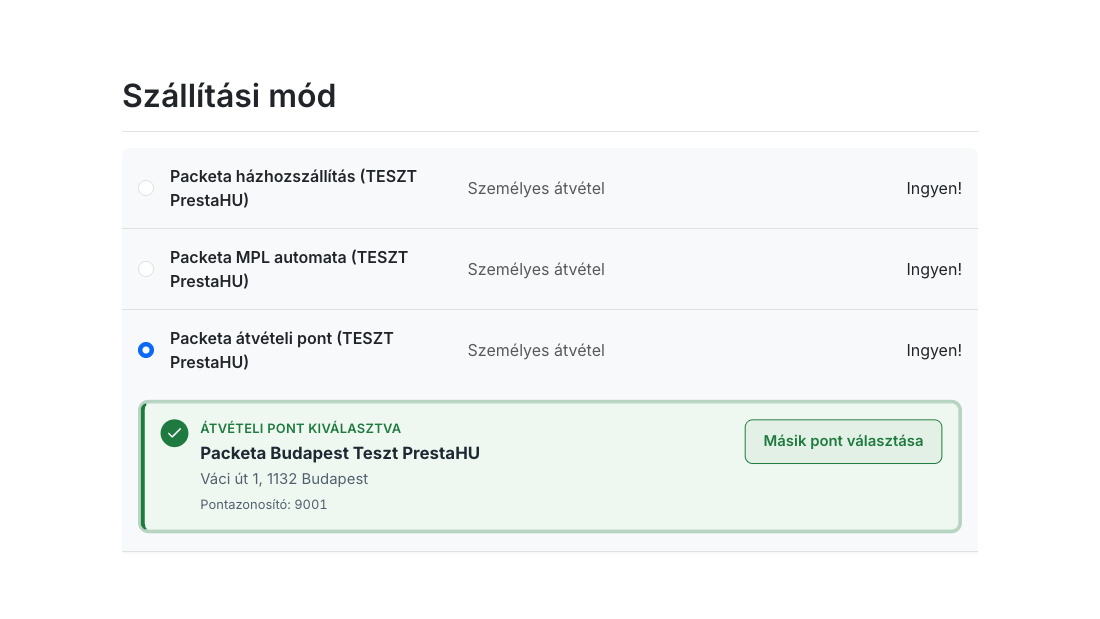Click the Ingyen! price for átvételi pont
Viewport: 1100px width, 619px height.
[x=934, y=350]
